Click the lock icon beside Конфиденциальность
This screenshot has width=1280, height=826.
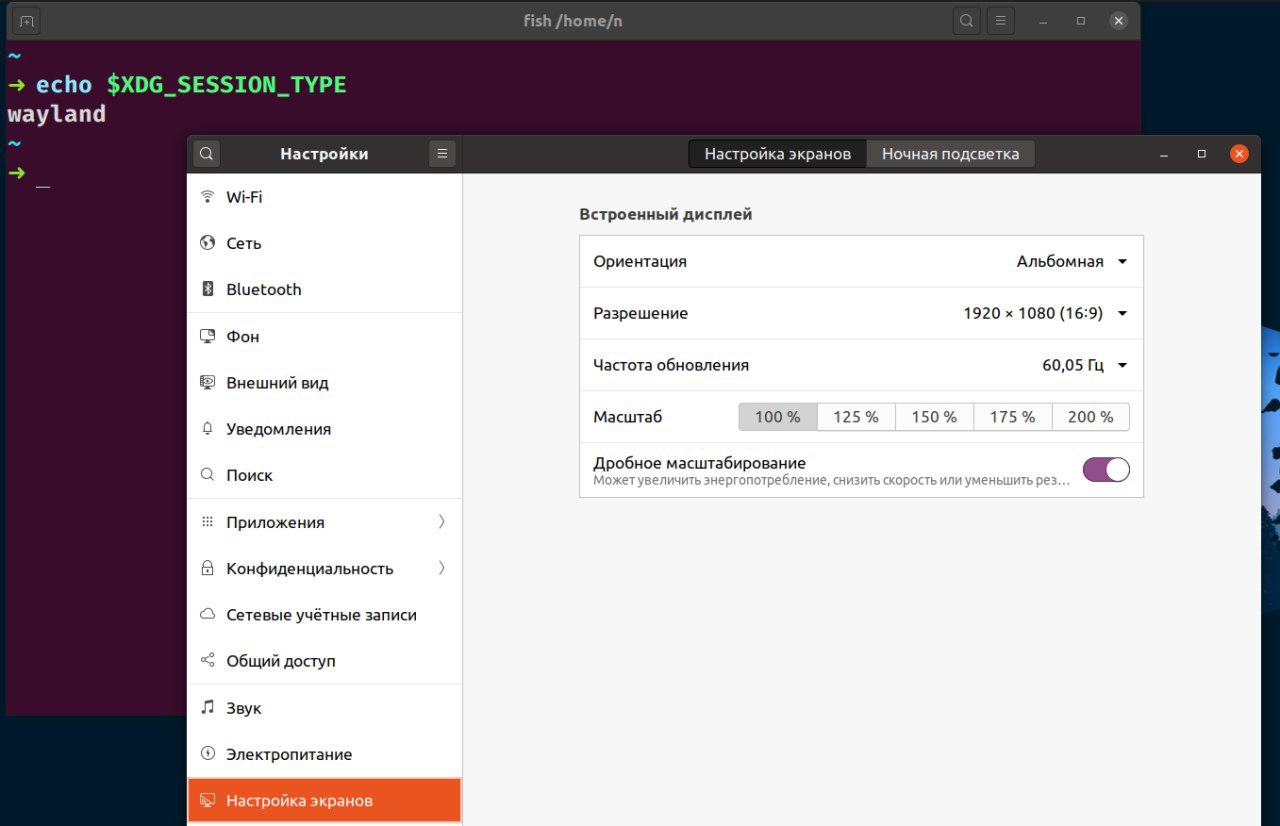[208, 568]
